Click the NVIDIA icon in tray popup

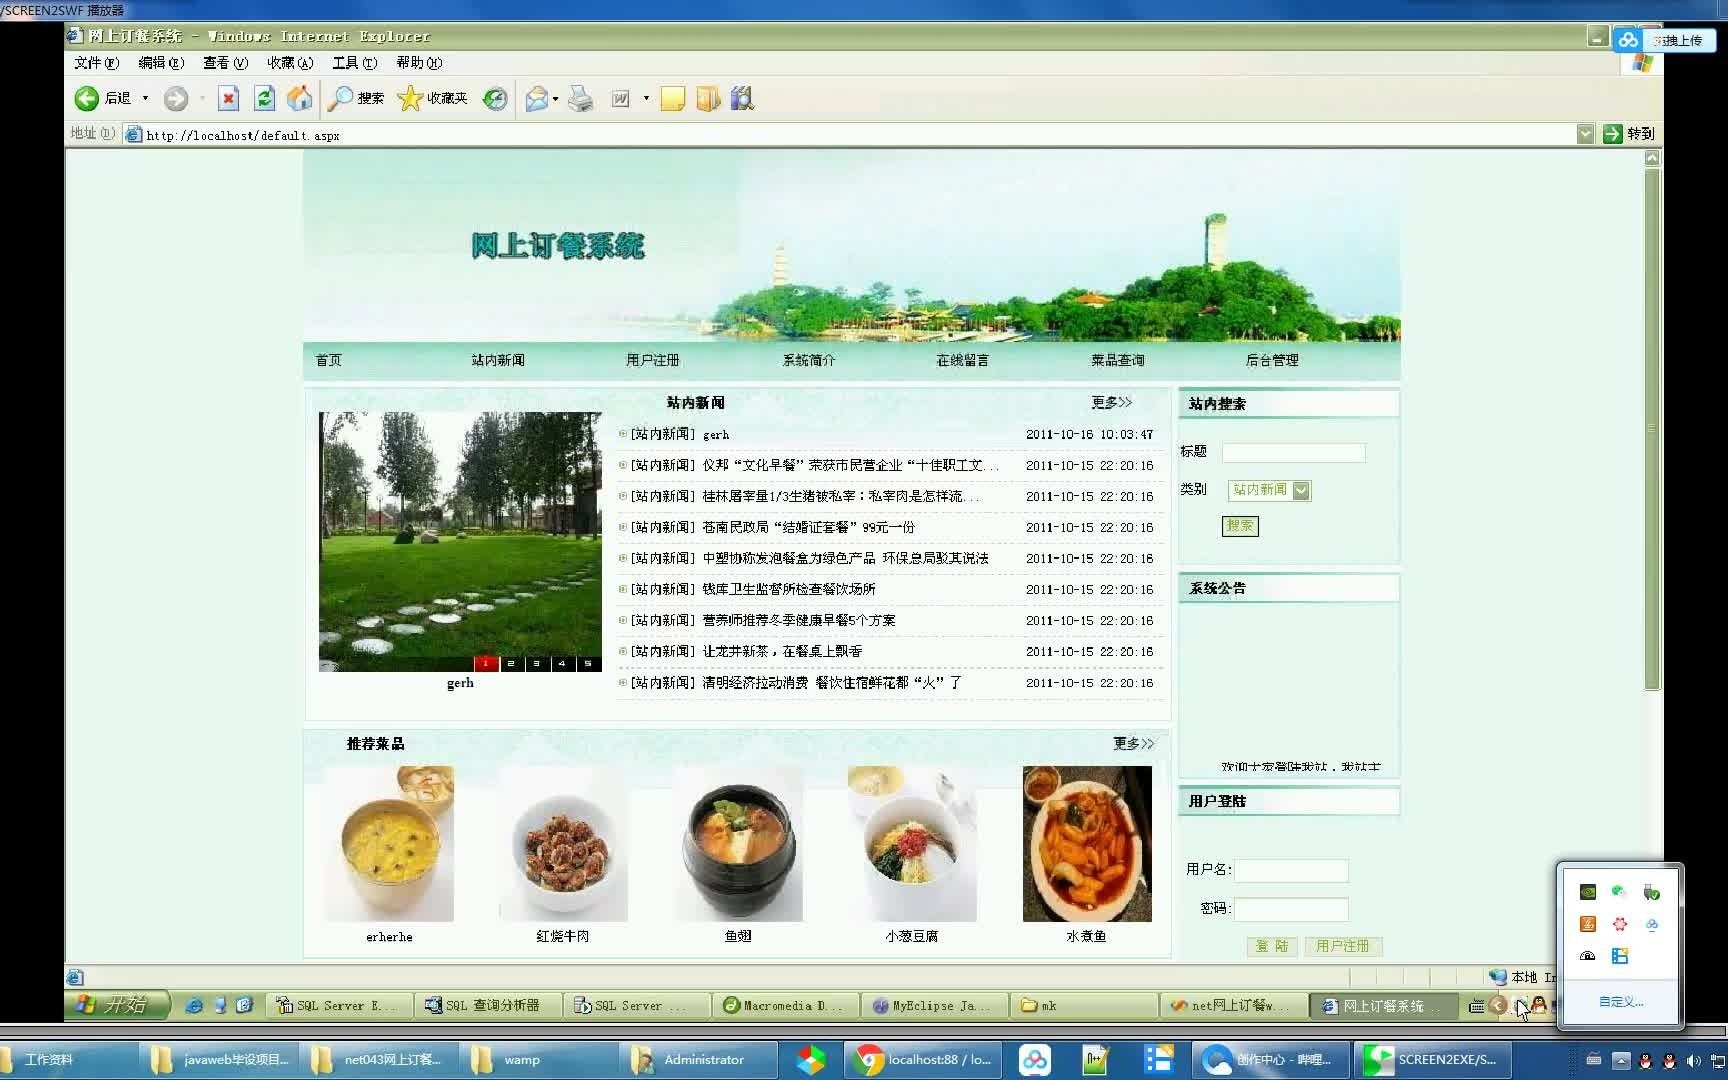pos(1587,892)
